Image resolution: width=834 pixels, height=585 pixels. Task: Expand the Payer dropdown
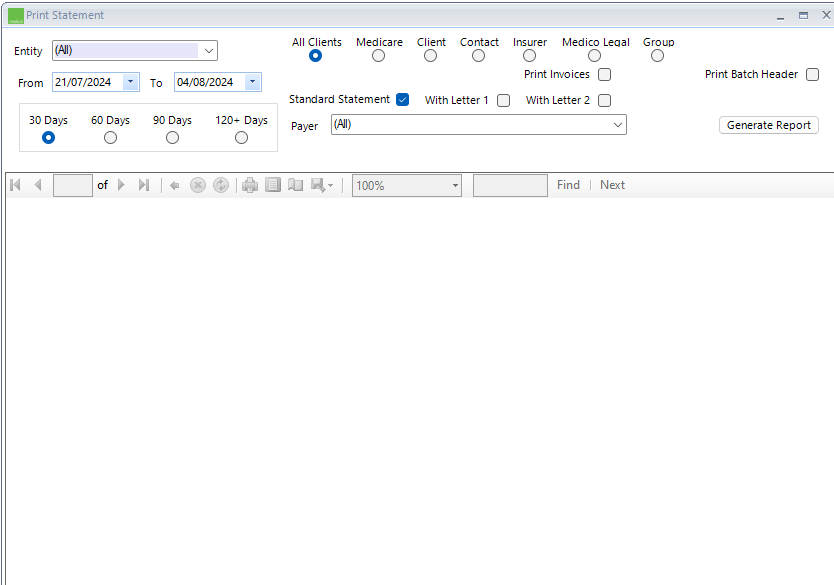tap(618, 125)
